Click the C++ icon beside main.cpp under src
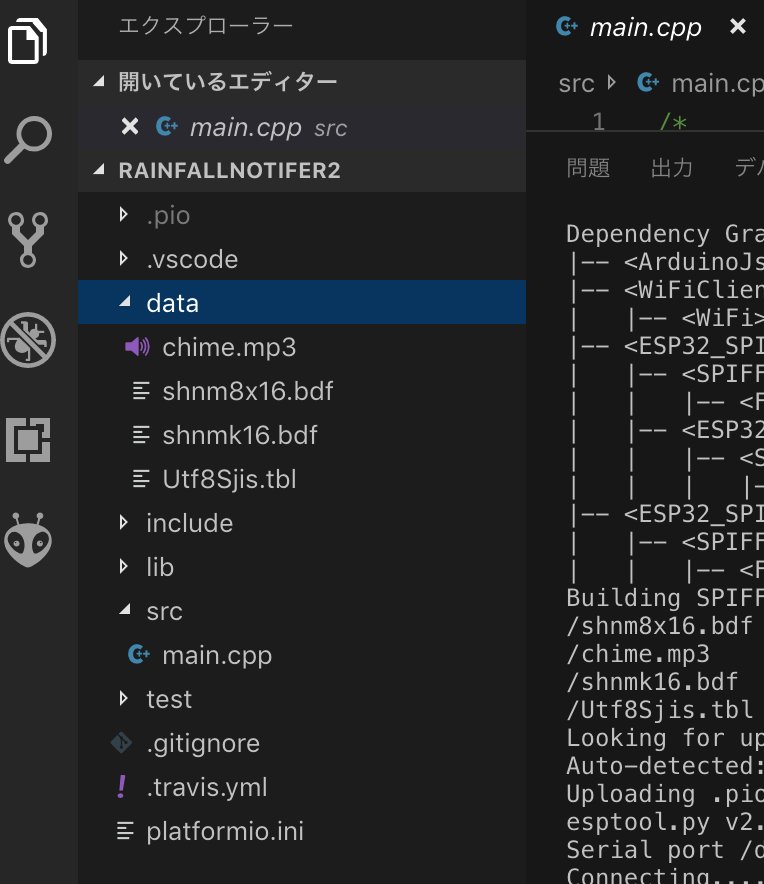The image size is (764, 884). coord(139,655)
